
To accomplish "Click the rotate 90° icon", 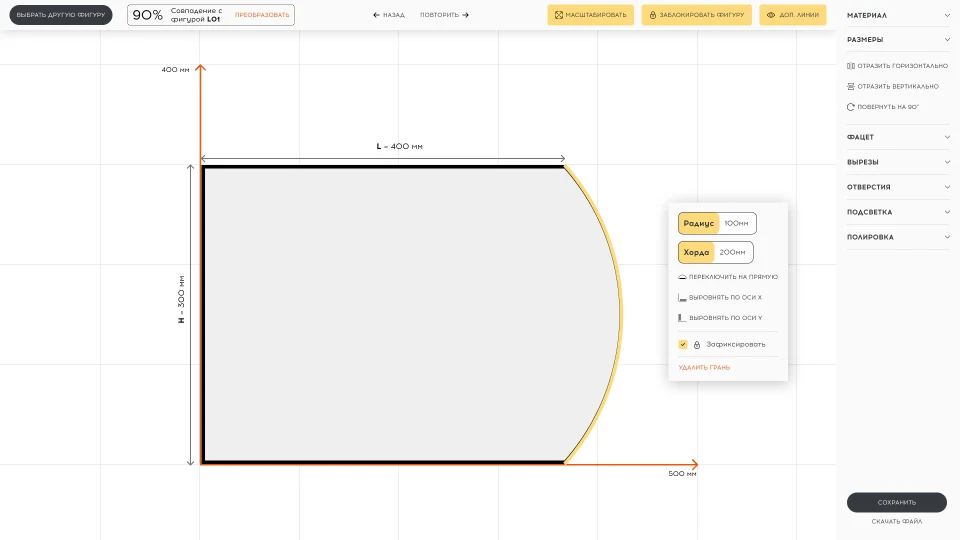I will [850, 107].
